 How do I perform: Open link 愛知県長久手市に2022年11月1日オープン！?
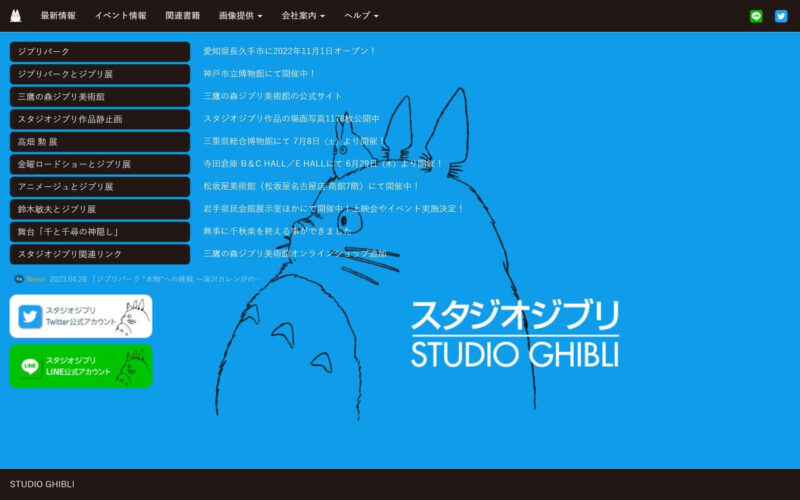pyautogui.click(x=290, y=51)
